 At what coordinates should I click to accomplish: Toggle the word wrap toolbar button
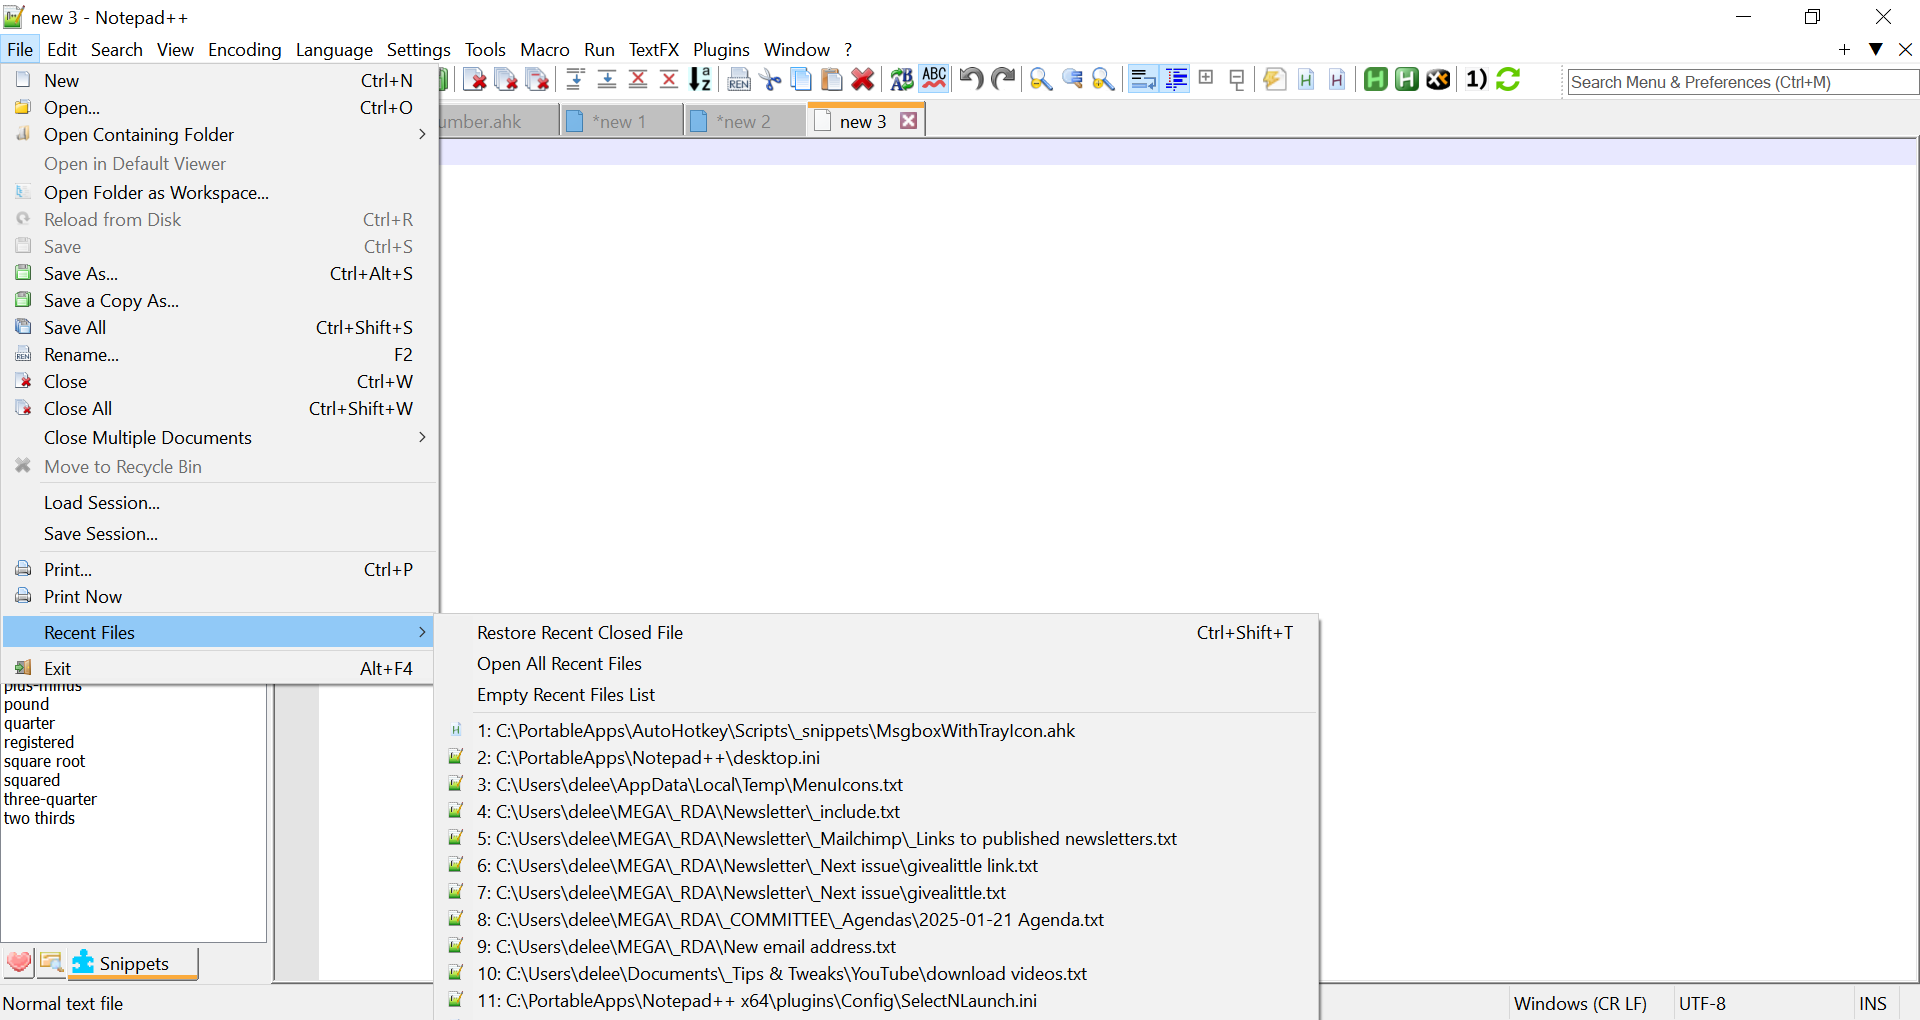point(1143,80)
